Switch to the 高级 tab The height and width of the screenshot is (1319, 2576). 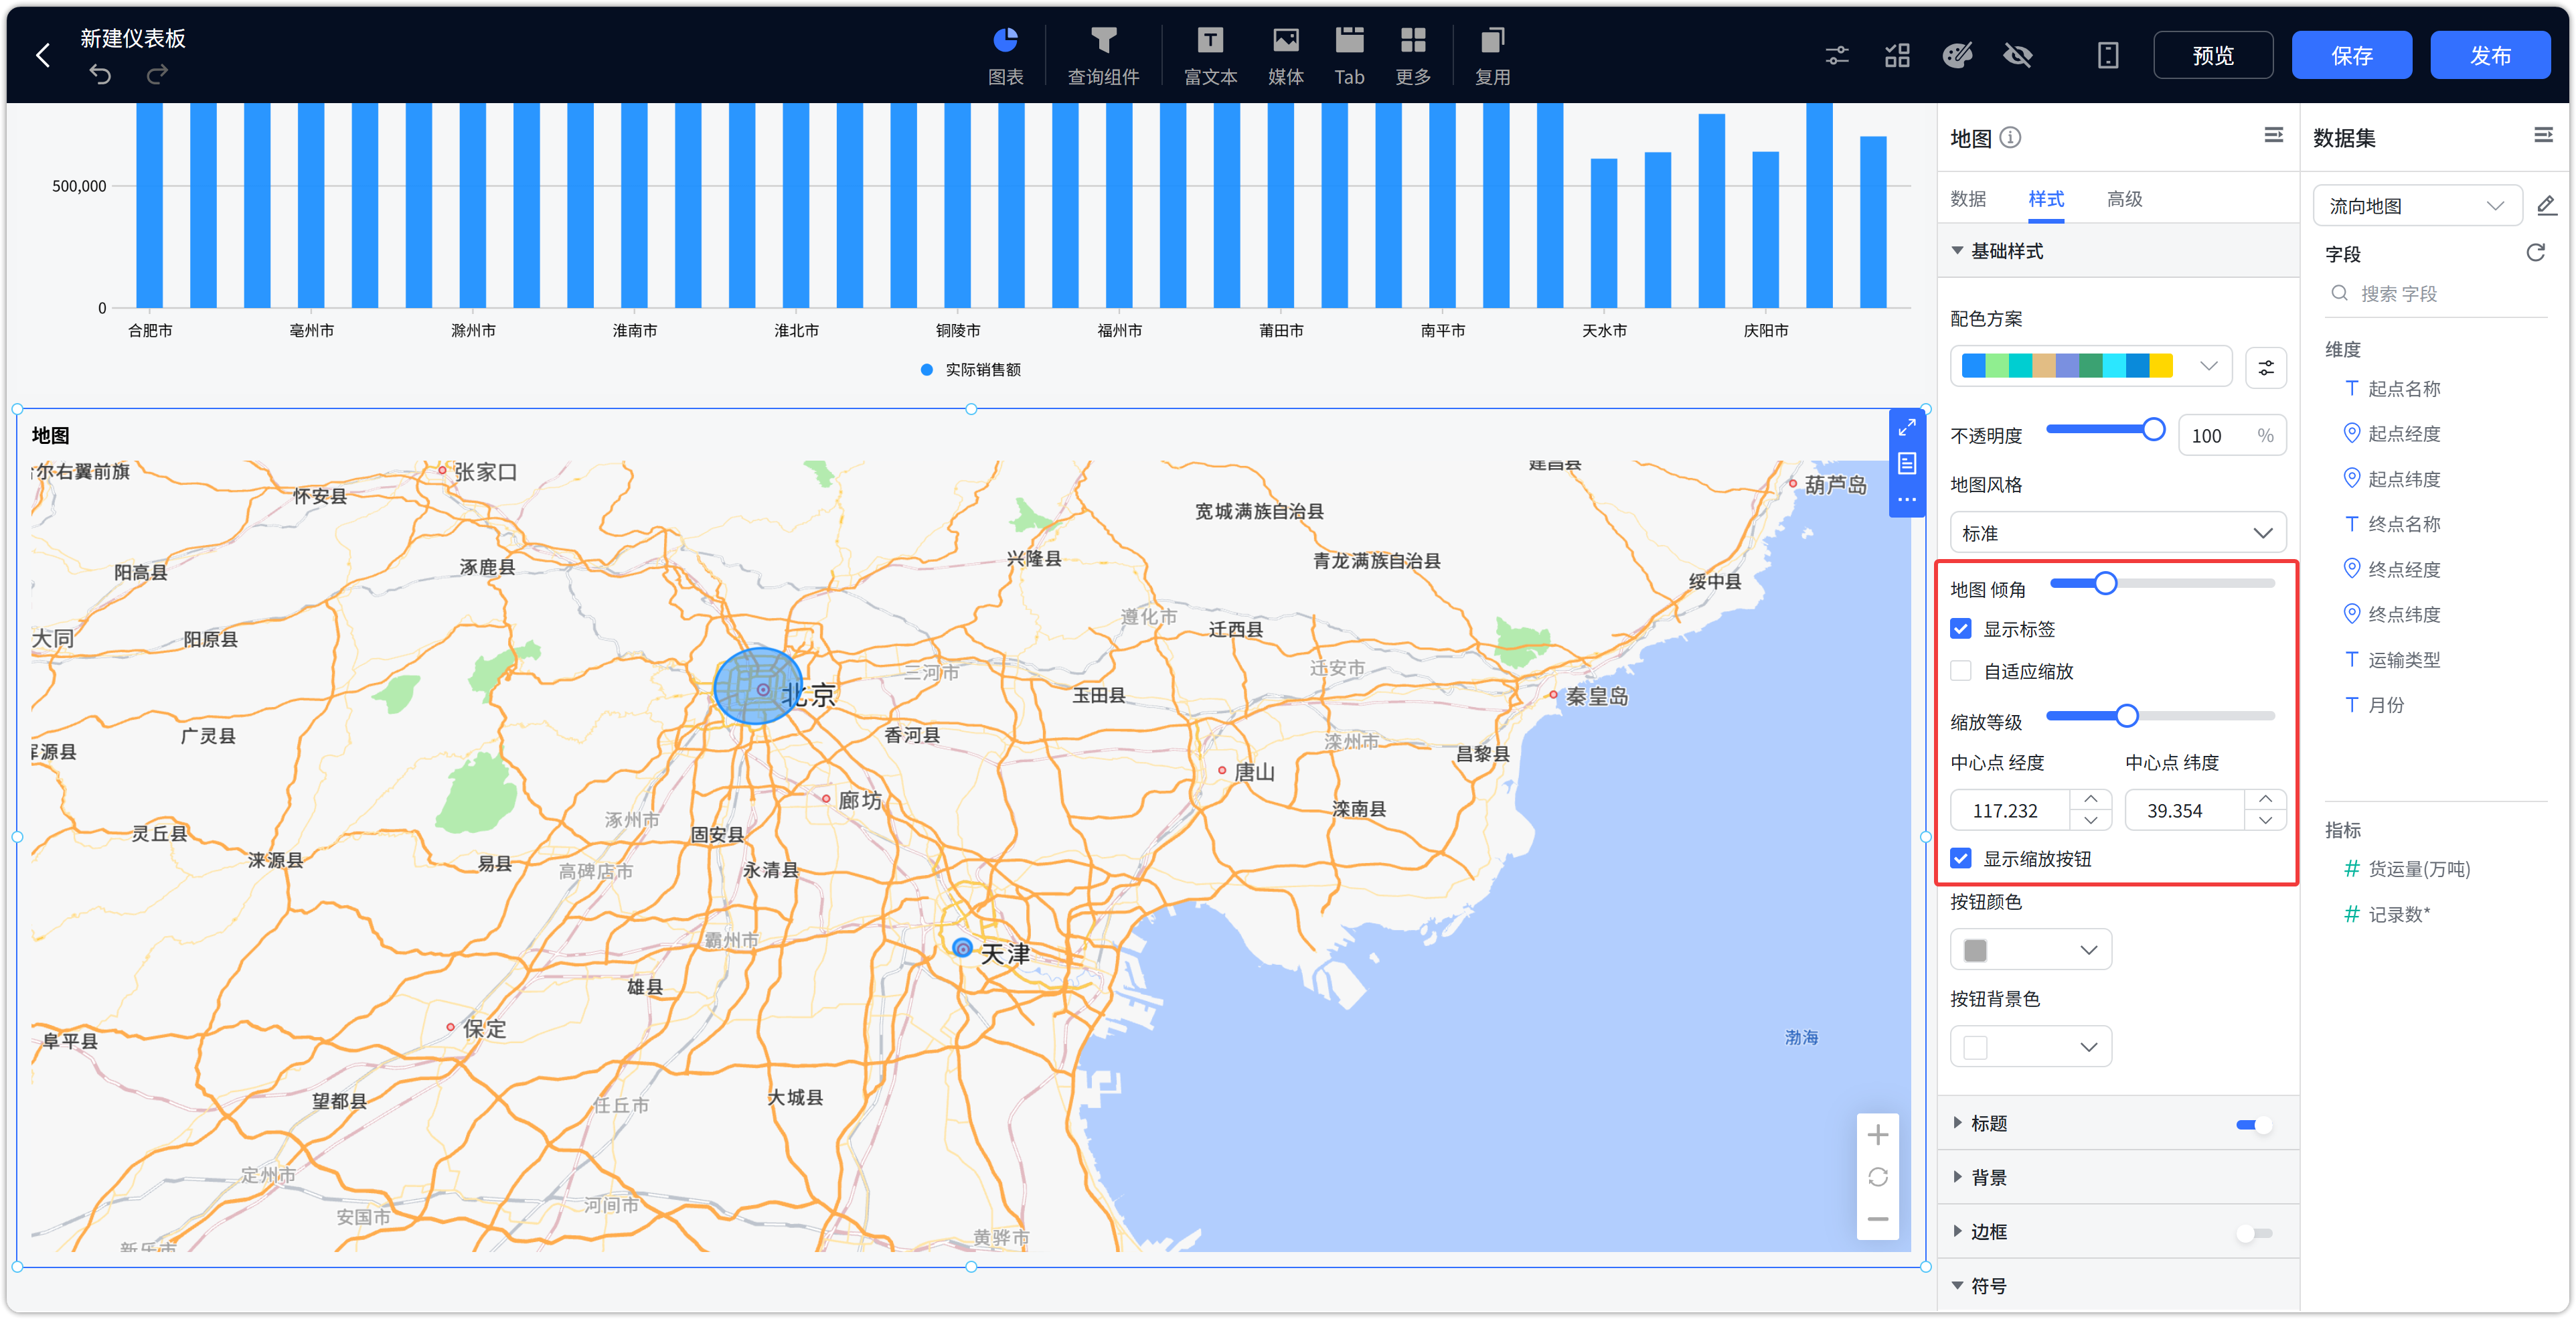(2124, 199)
